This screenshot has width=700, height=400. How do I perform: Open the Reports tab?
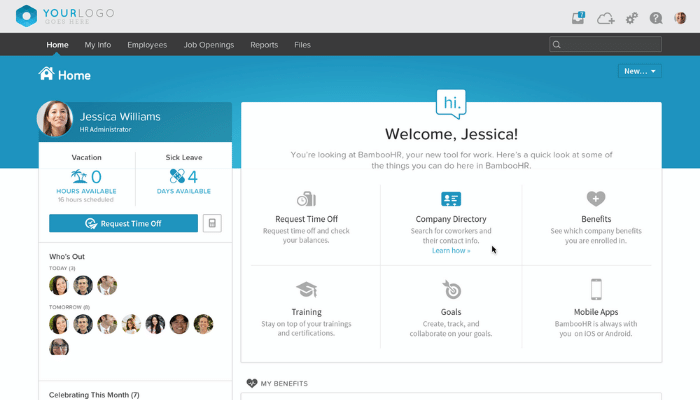coord(264,45)
